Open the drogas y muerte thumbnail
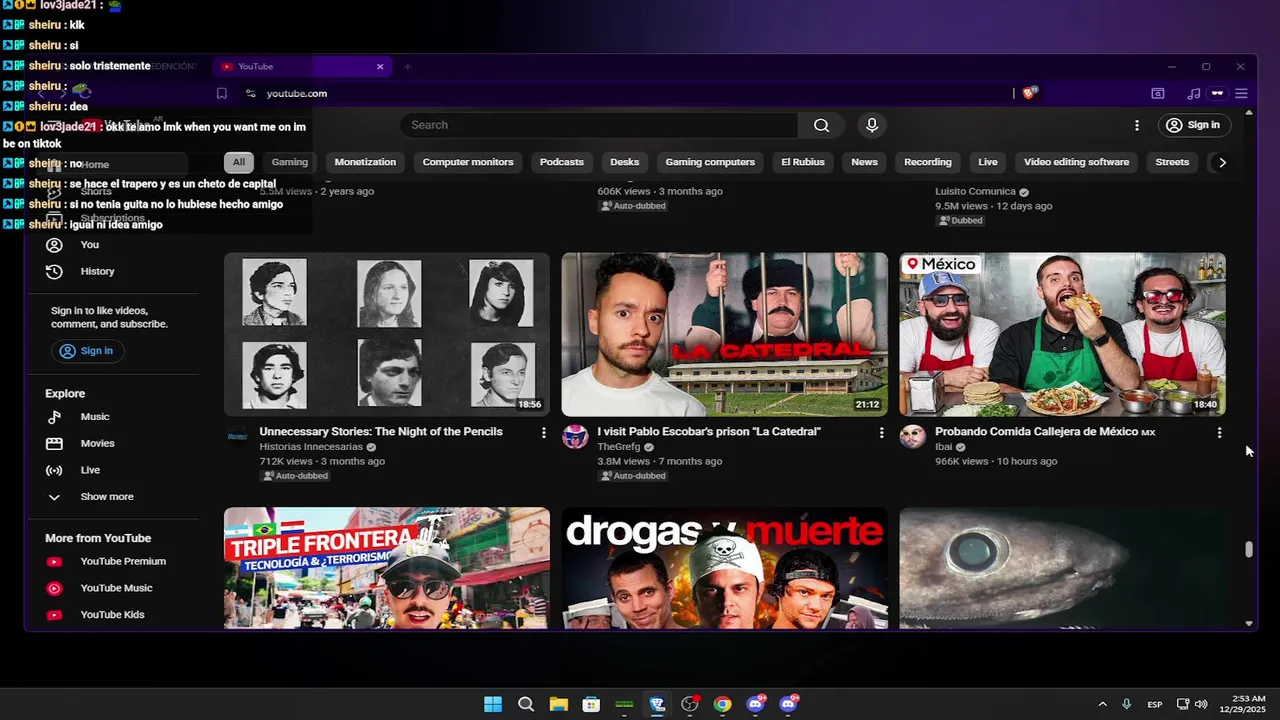This screenshot has width=1280, height=720. coord(724,568)
